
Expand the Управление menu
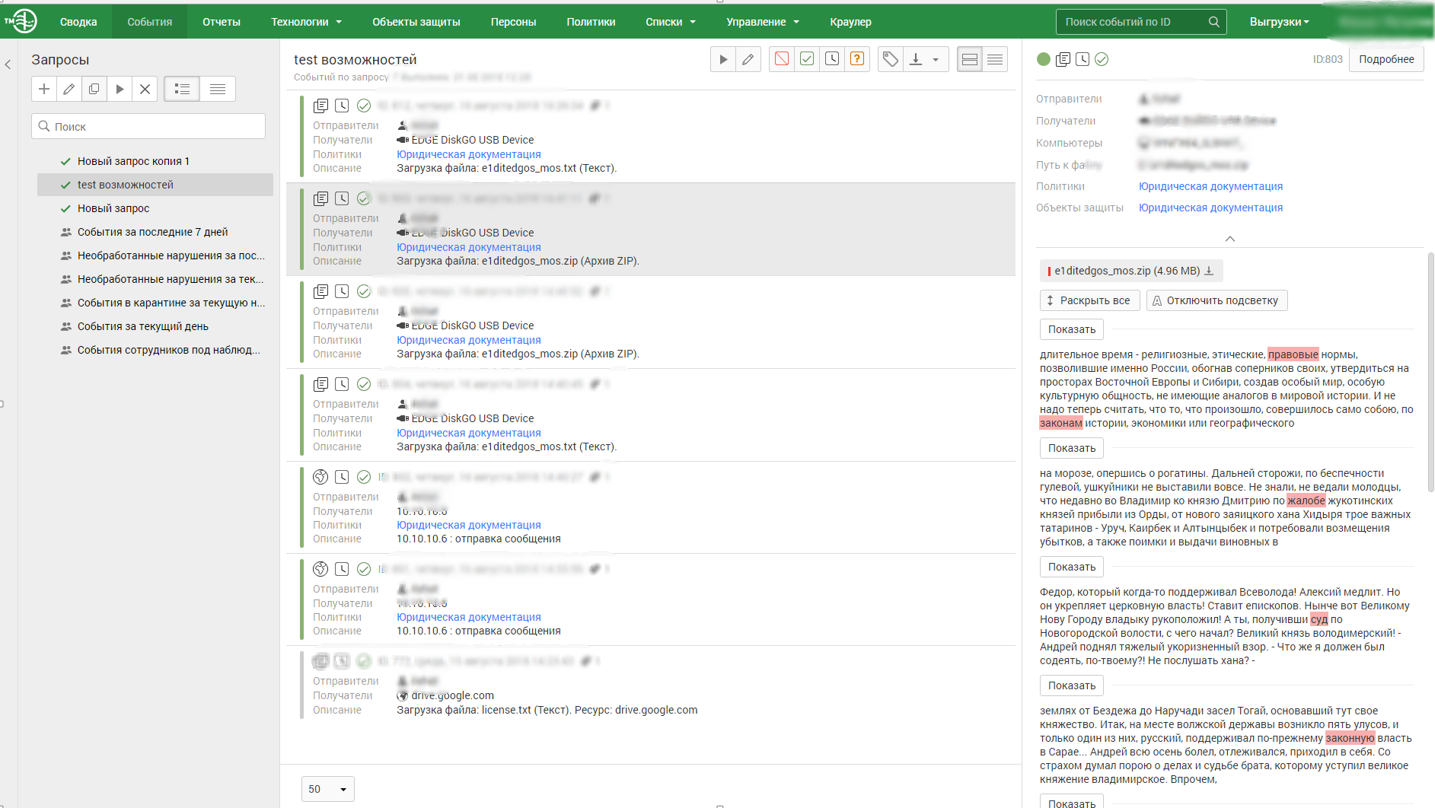pyautogui.click(x=762, y=22)
